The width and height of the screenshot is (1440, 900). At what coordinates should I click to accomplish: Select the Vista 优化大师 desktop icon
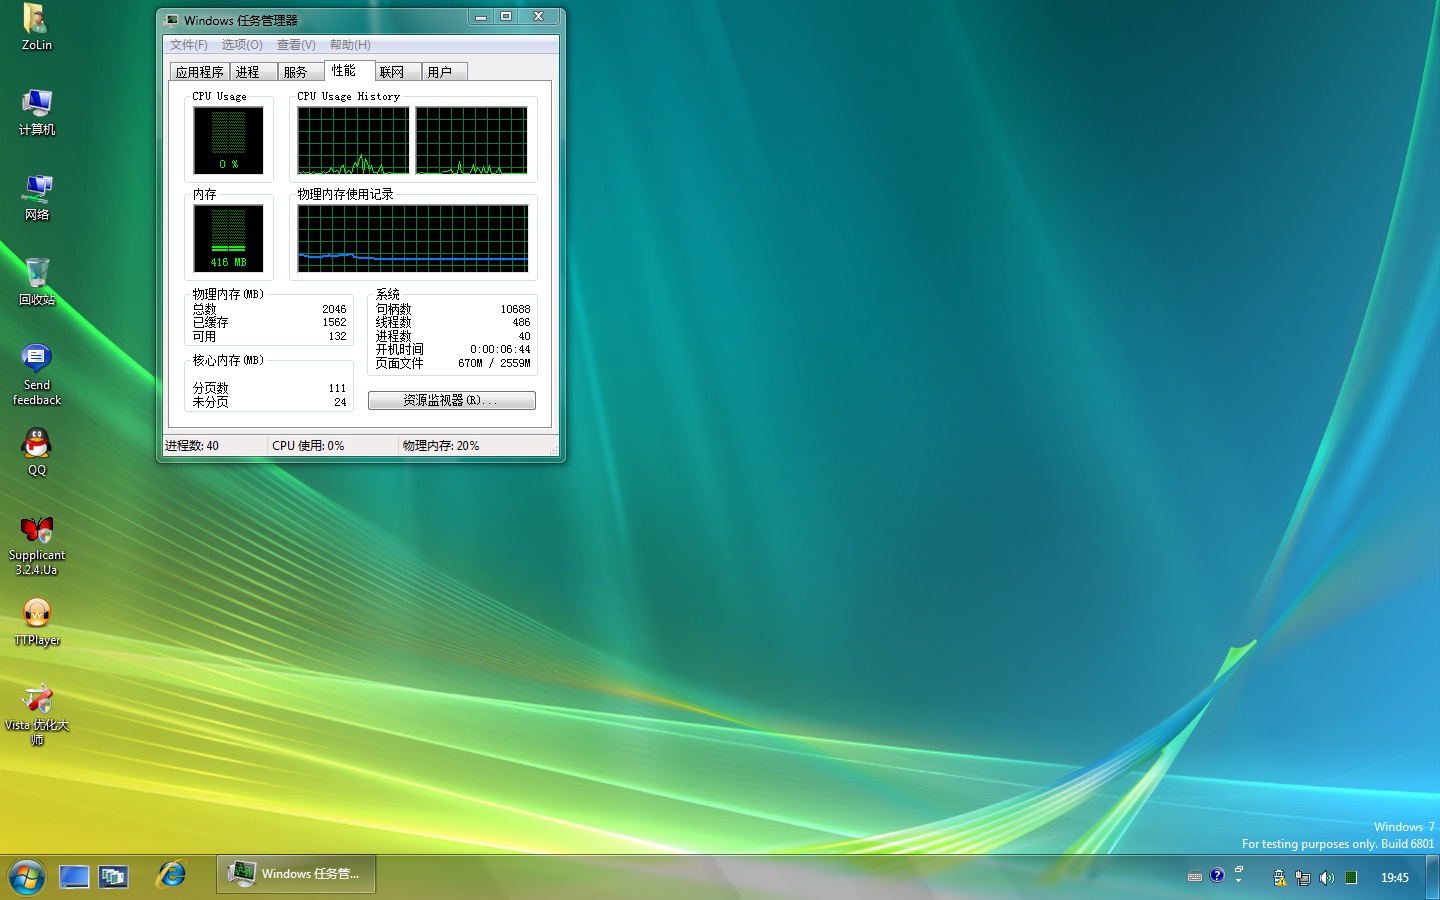(37, 714)
